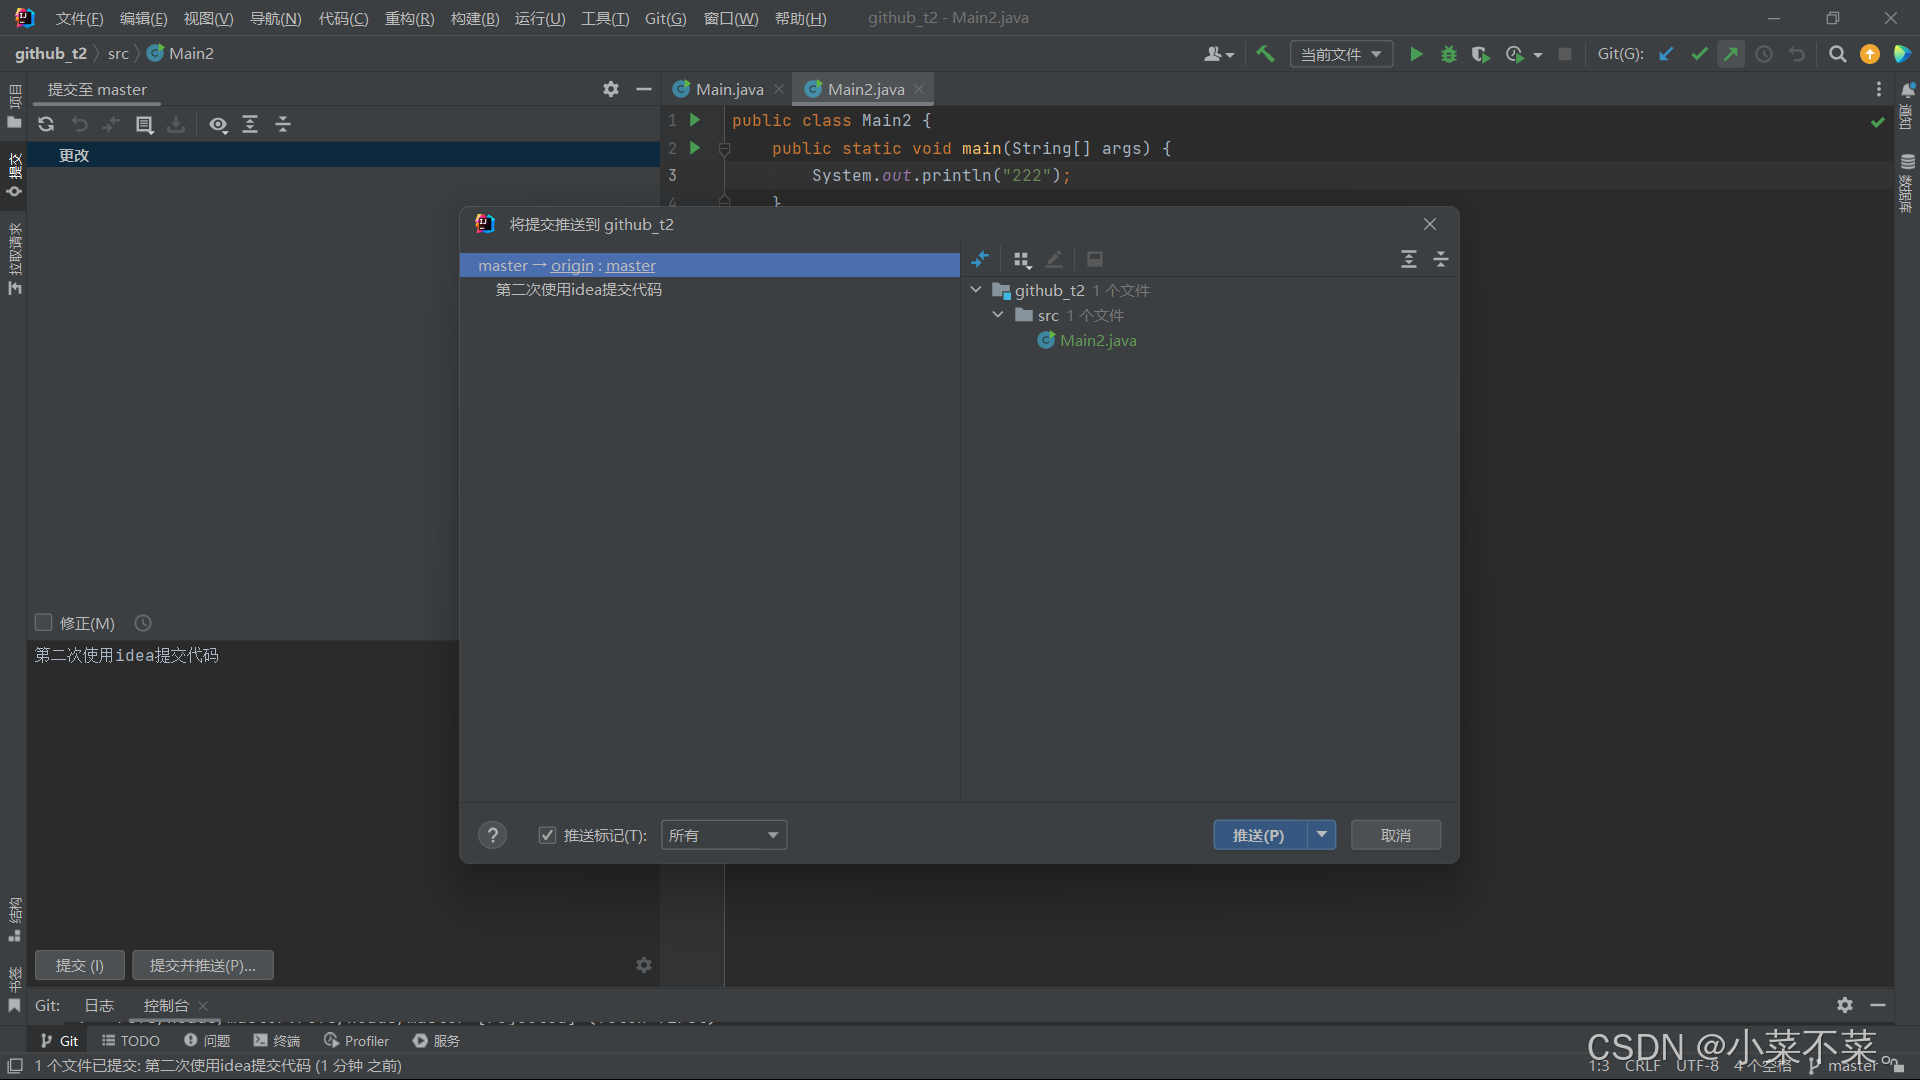Click group-by icon in push dialog
Image resolution: width=1920 pixels, height=1080 pixels.
click(x=1021, y=260)
